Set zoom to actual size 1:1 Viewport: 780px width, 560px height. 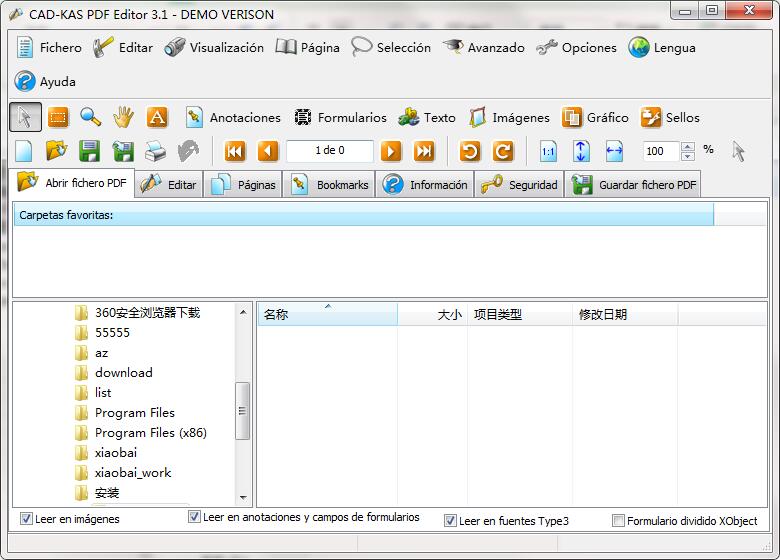click(548, 151)
